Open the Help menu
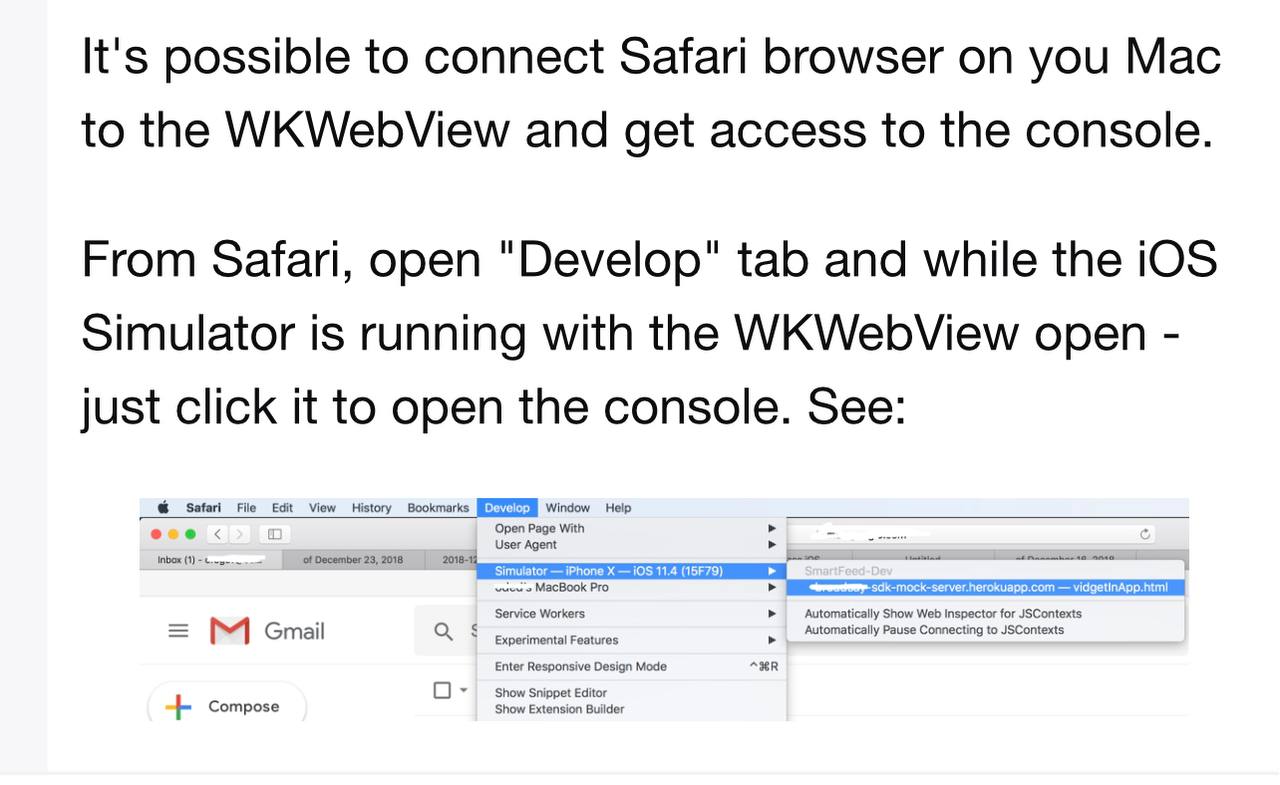The image size is (1280, 785). pyautogui.click(x=618, y=508)
